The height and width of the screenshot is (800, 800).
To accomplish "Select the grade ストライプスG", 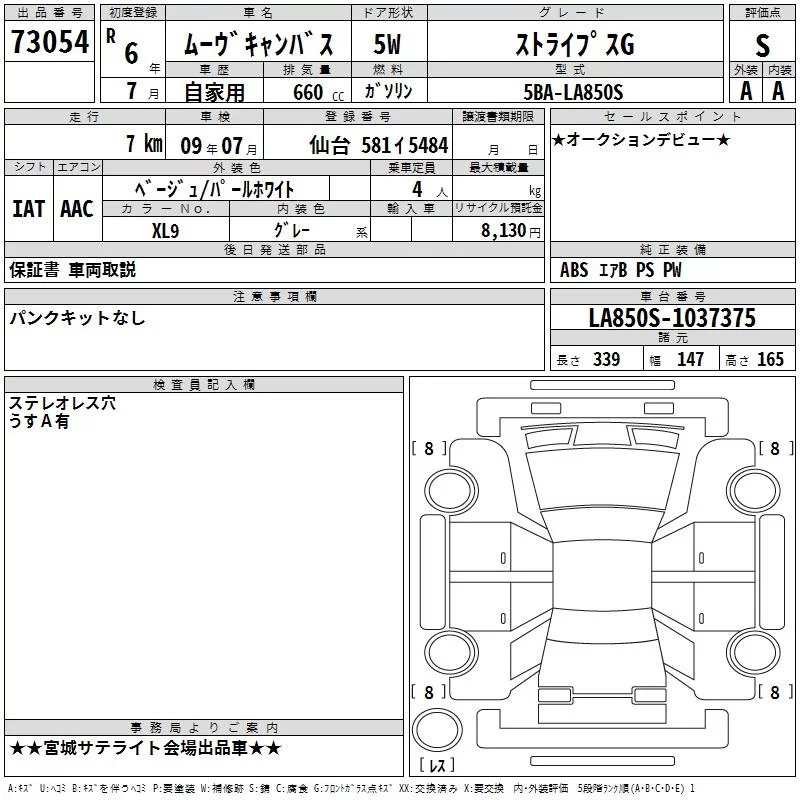I will tap(575, 44).
